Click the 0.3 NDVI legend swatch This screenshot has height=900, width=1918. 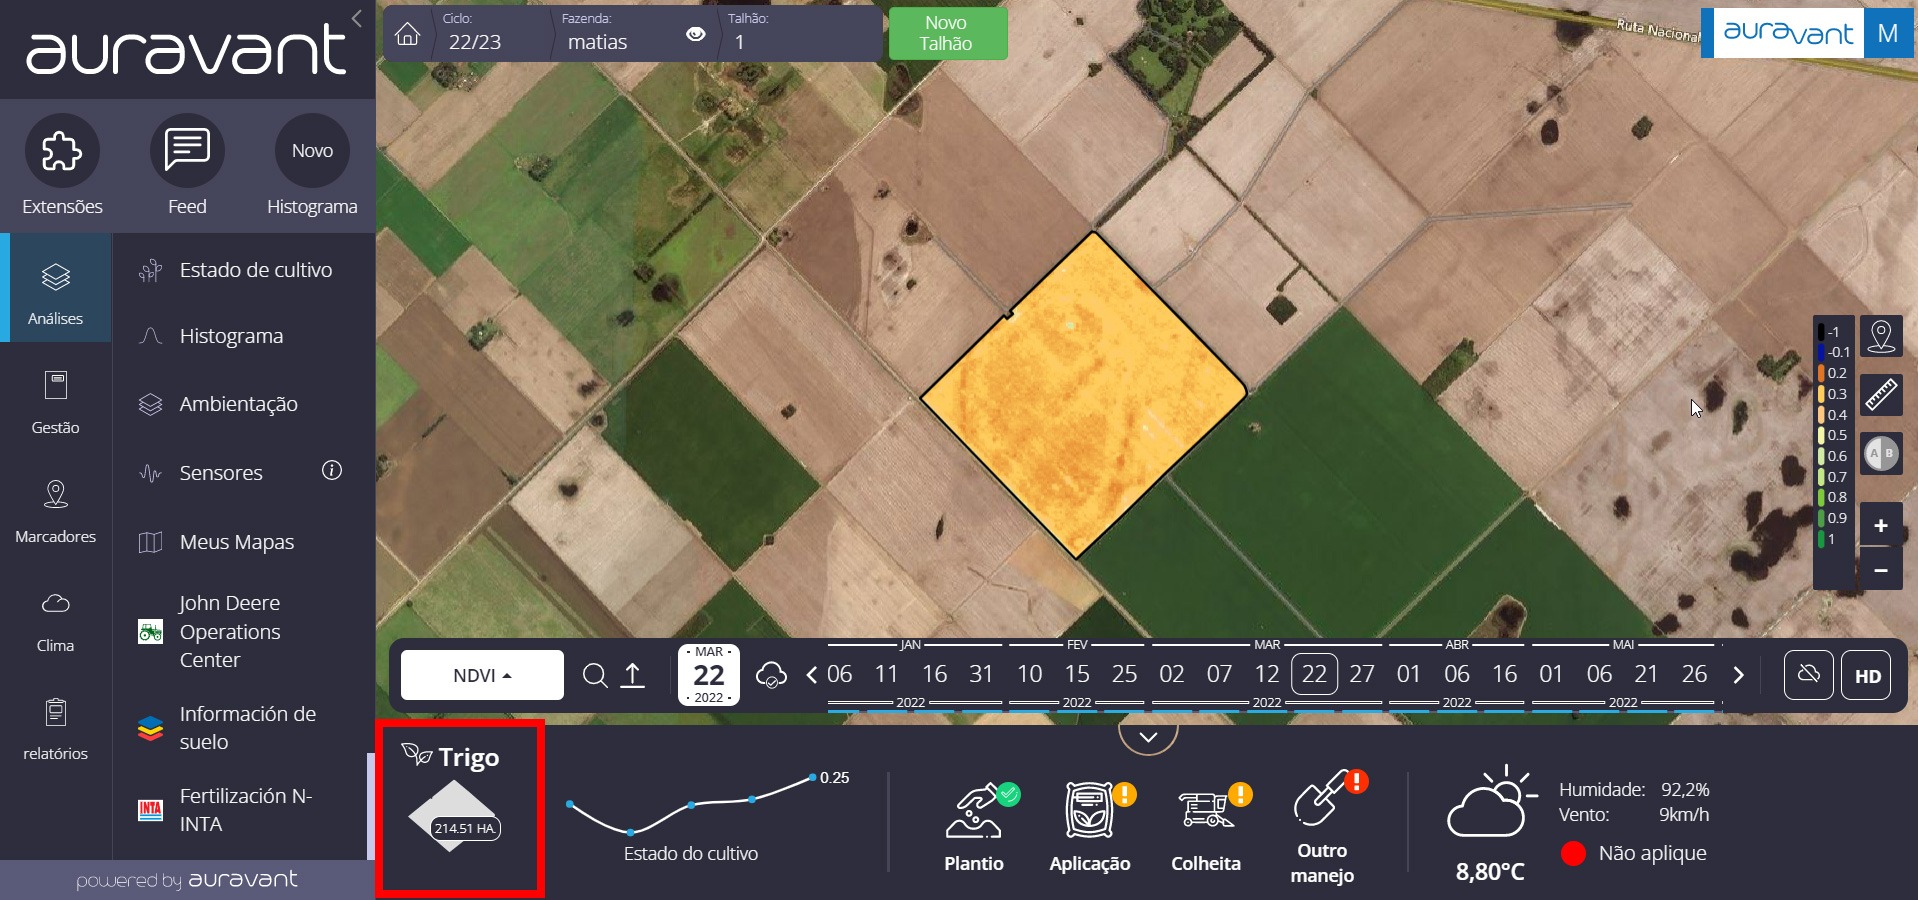tap(1821, 394)
